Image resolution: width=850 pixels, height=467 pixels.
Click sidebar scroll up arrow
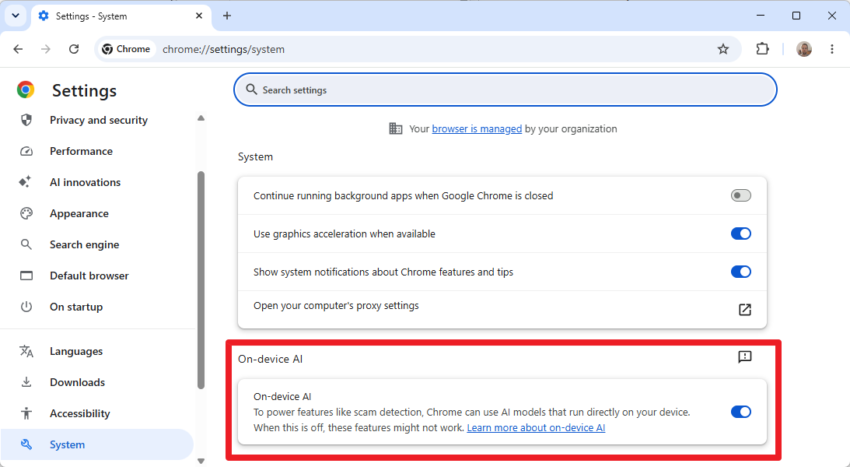point(201,118)
